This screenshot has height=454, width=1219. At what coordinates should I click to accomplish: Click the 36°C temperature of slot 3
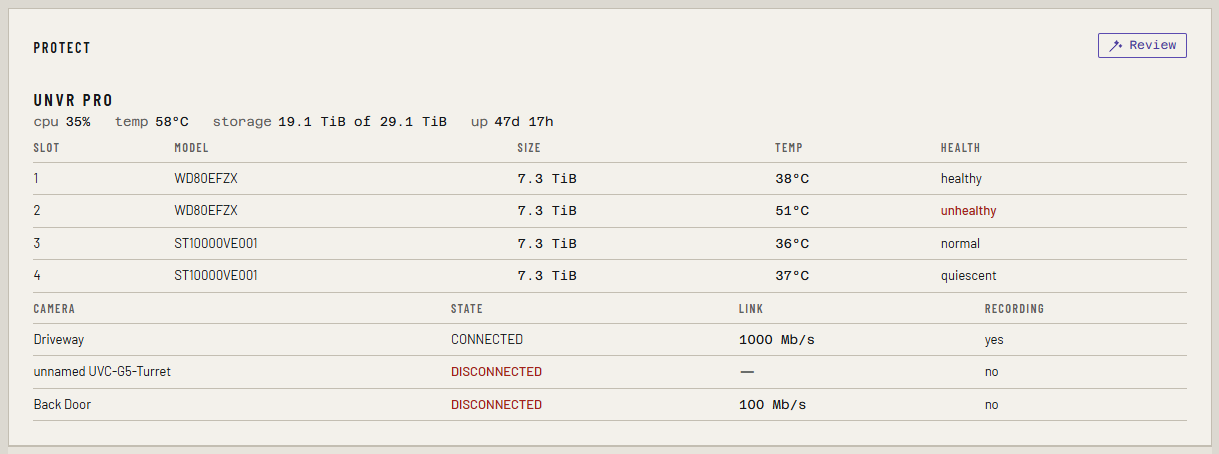pos(792,244)
